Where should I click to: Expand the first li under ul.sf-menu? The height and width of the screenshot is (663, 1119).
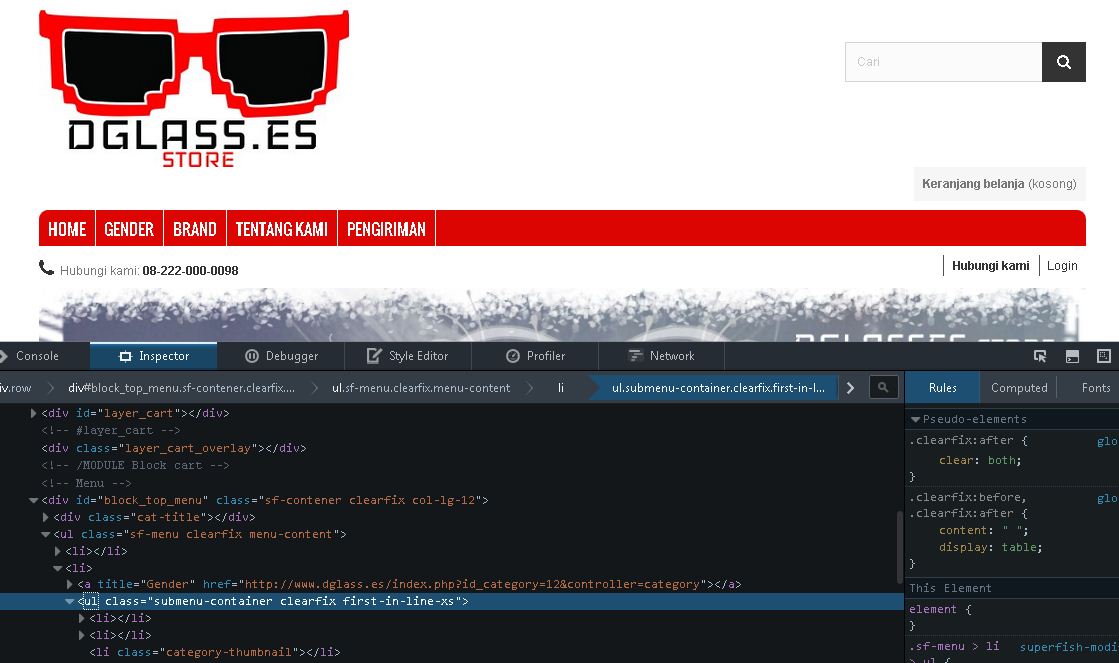(x=57, y=552)
